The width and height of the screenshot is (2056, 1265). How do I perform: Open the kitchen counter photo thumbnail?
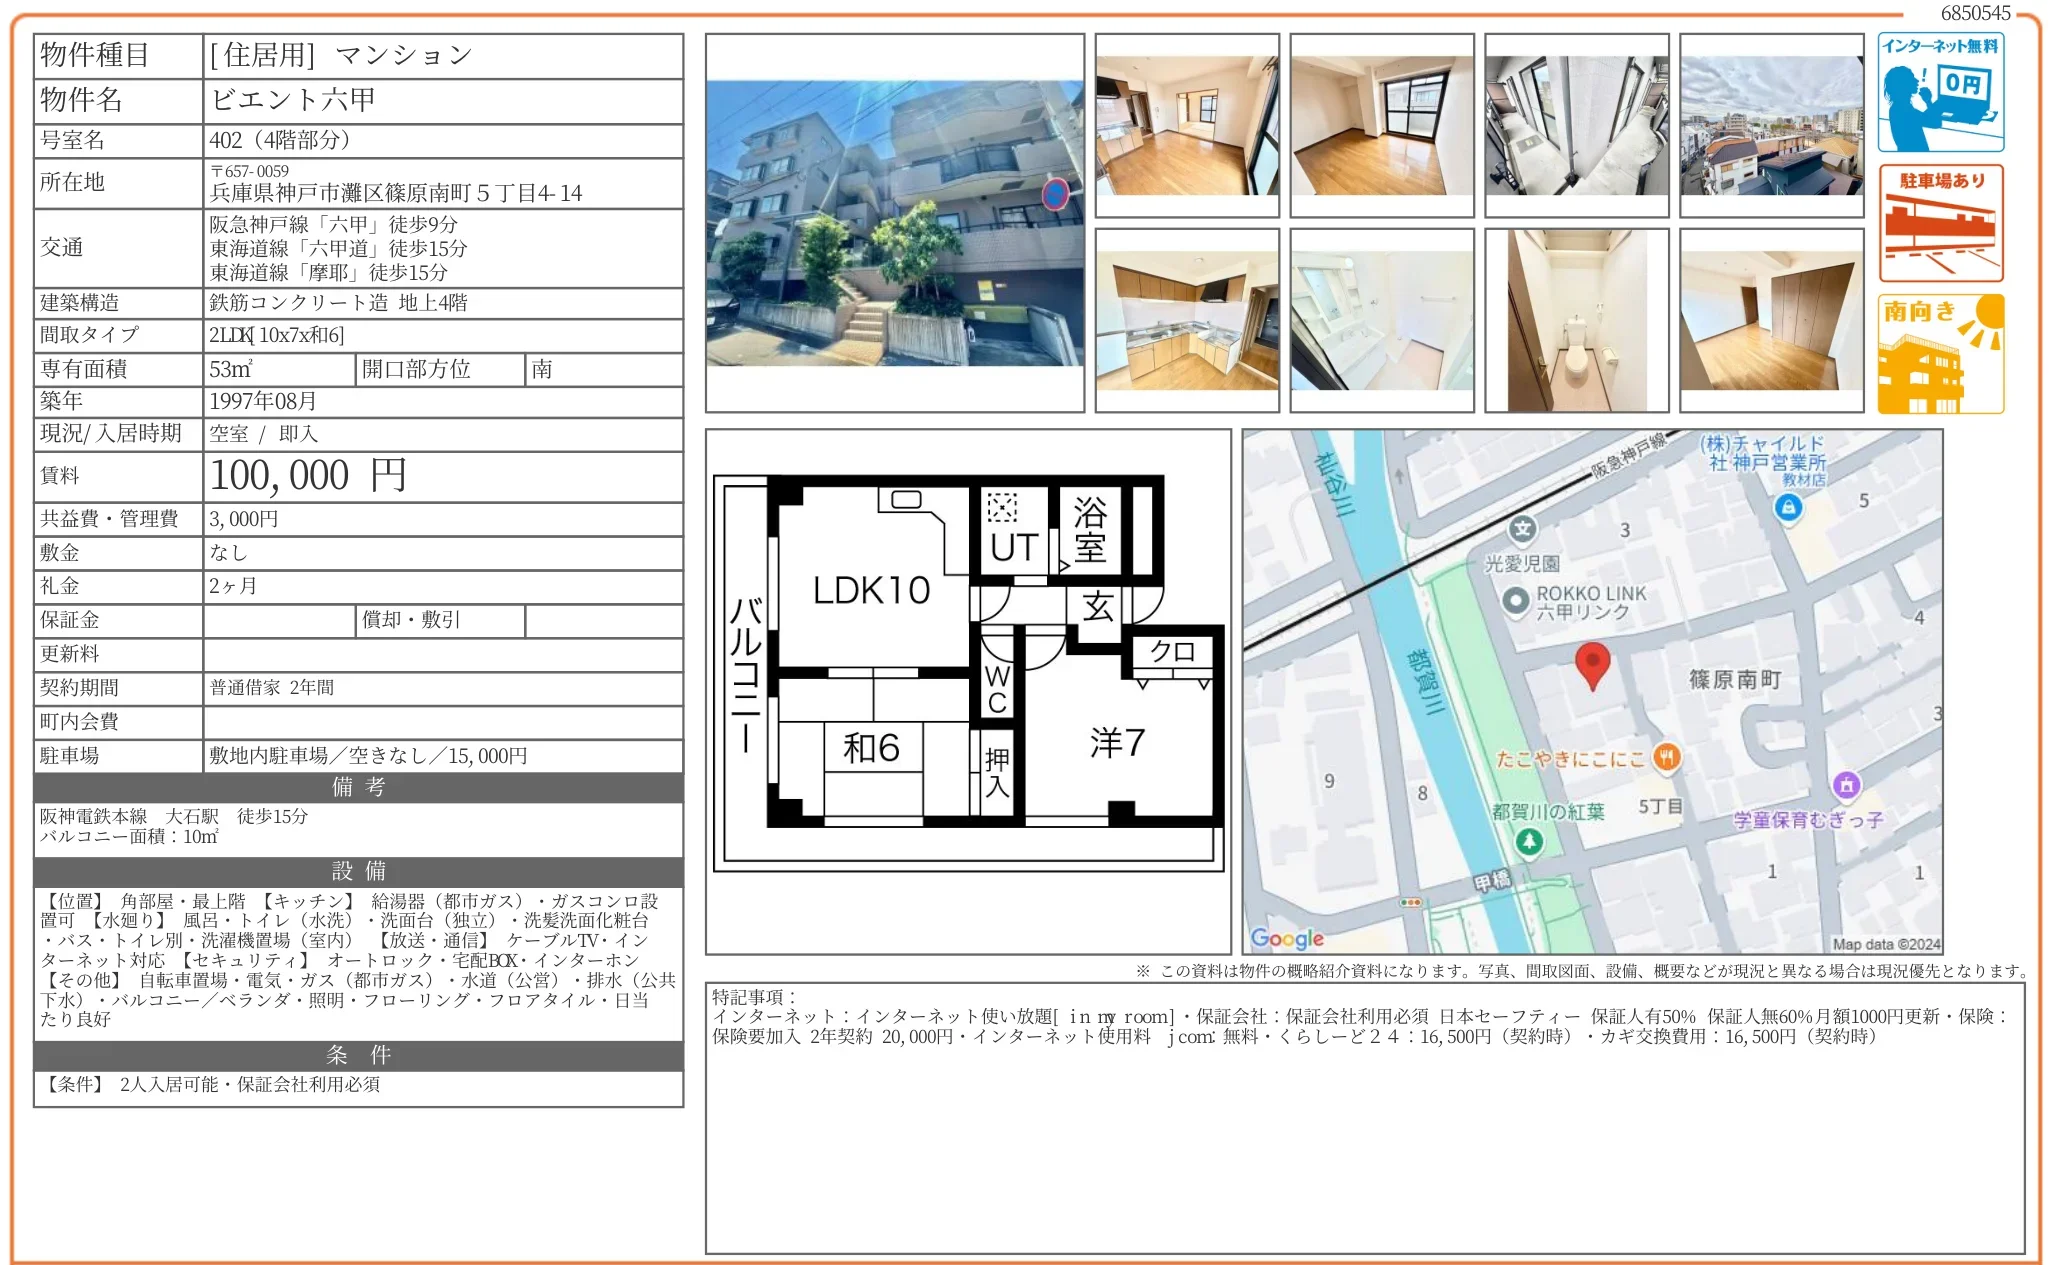(1187, 320)
